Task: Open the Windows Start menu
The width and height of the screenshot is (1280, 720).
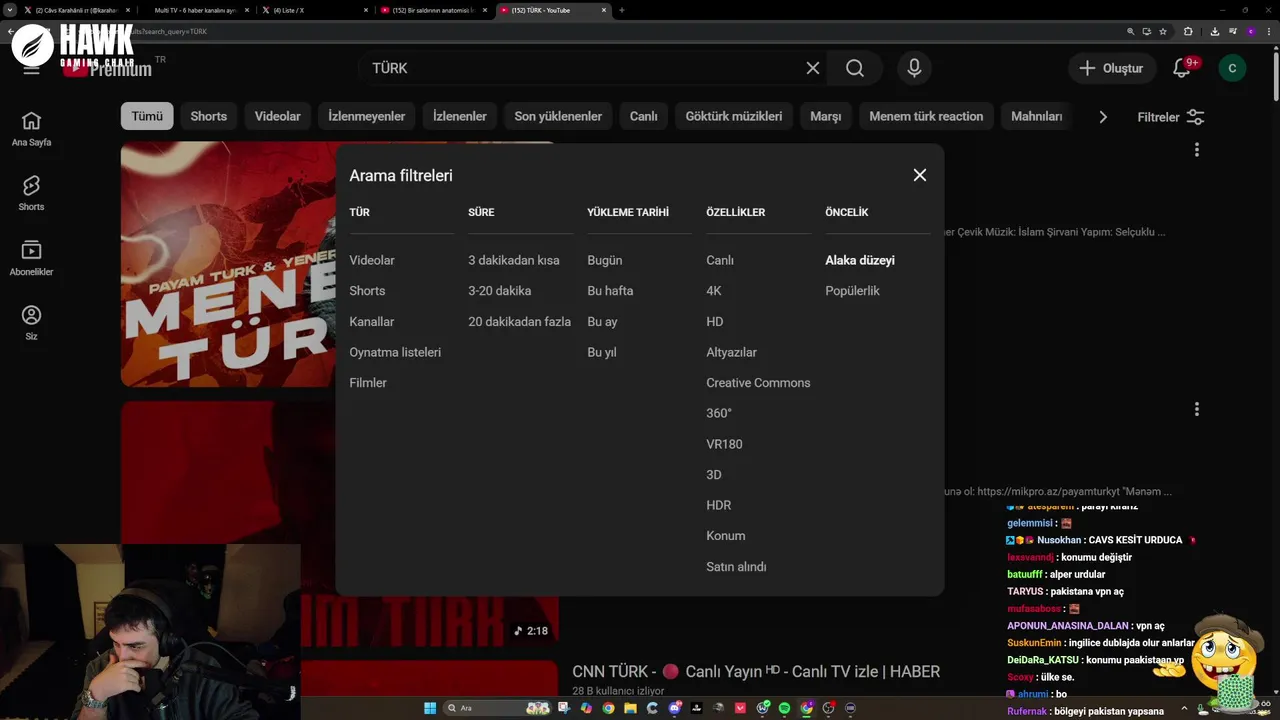Action: coord(430,708)
